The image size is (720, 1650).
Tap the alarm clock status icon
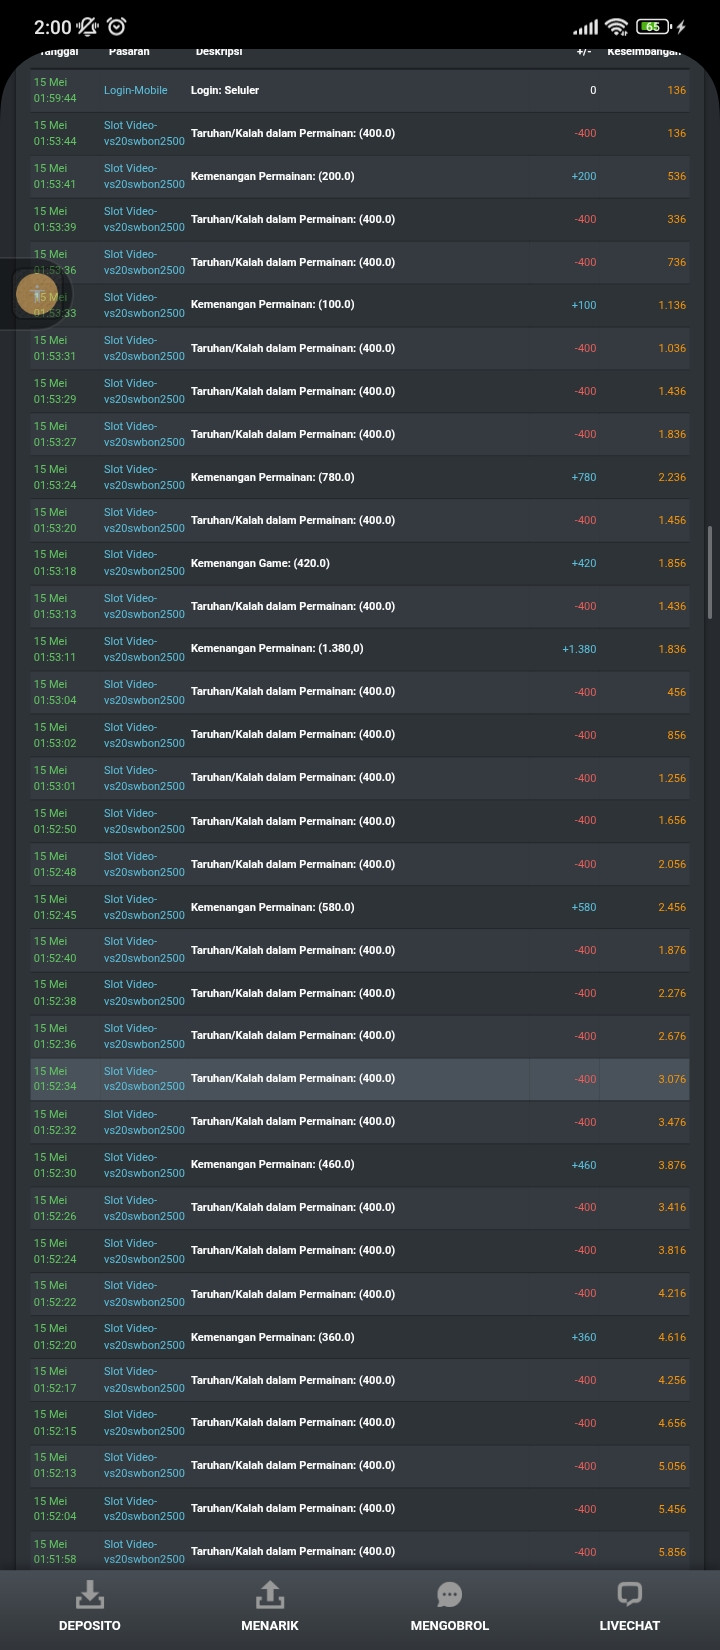pos(117,27)
